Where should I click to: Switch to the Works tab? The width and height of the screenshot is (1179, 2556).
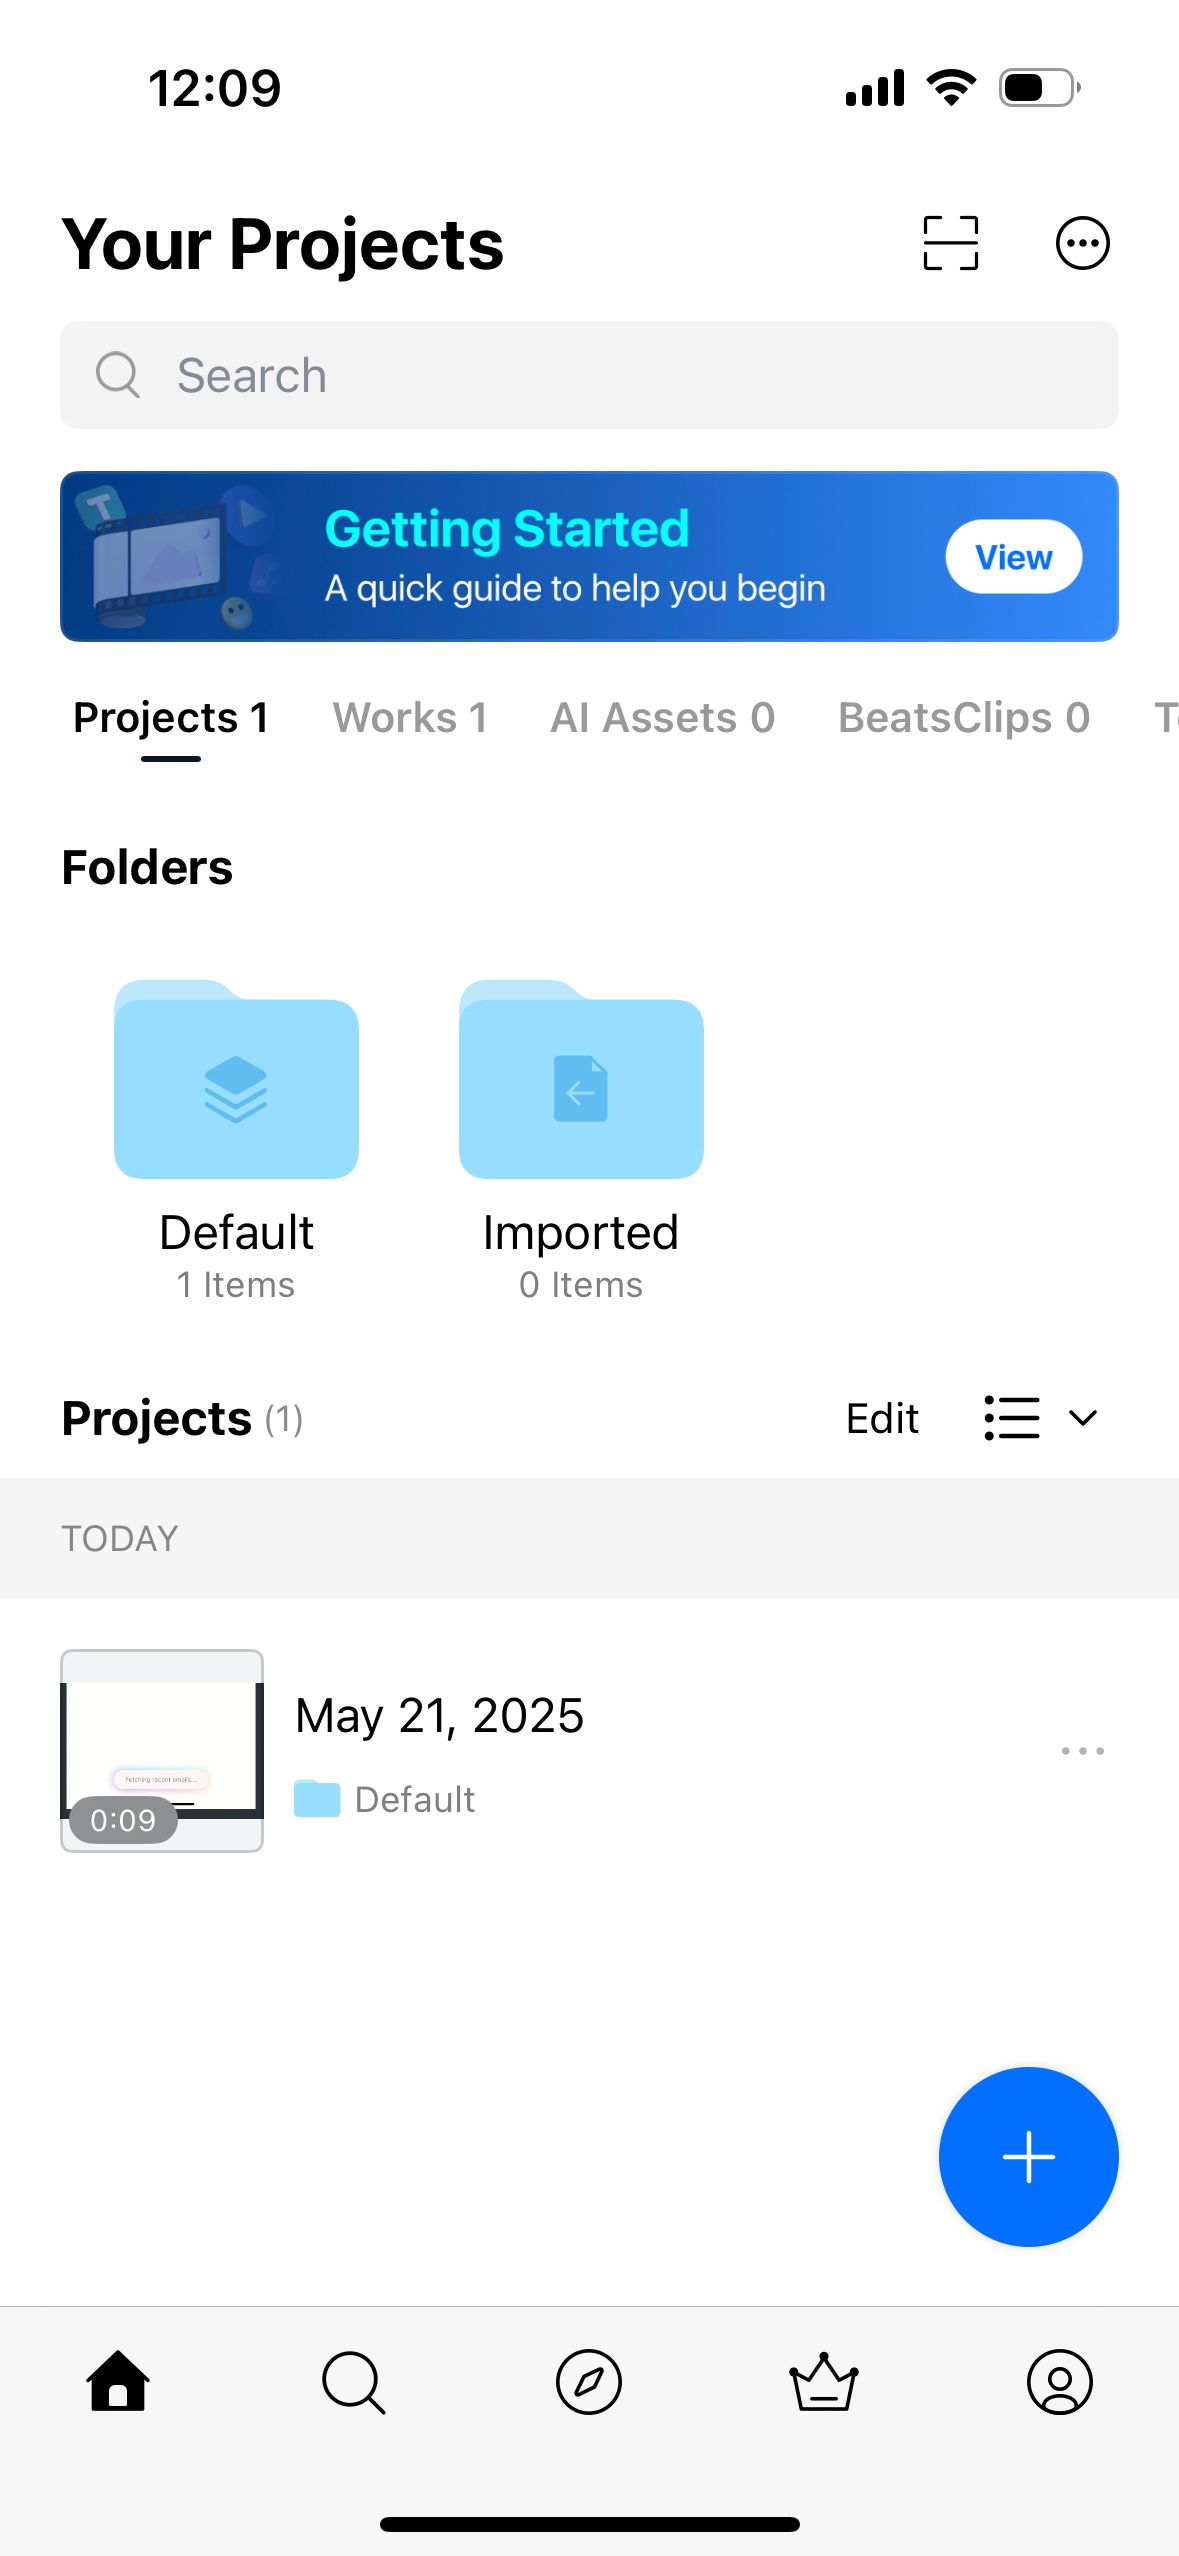410,718
